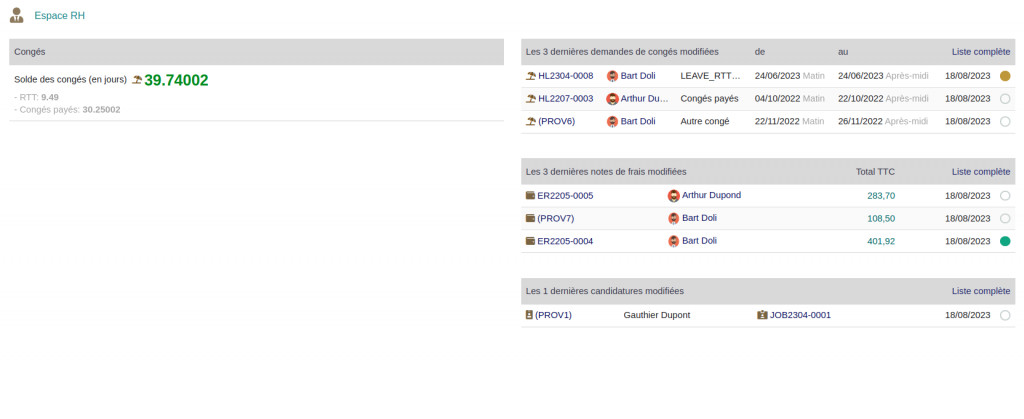Click the Autre congé leave type cell
1024x419 pixels.
[705, 121]
